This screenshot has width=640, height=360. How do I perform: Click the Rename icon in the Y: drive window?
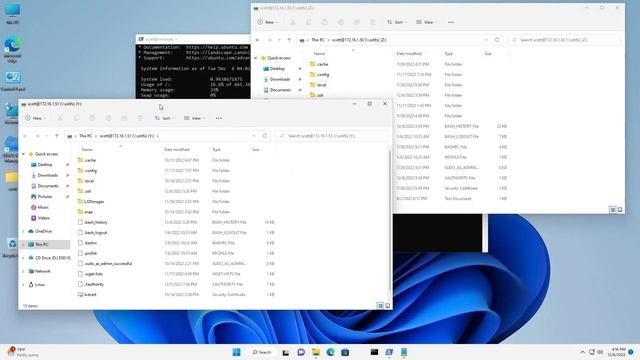(108, 118)
